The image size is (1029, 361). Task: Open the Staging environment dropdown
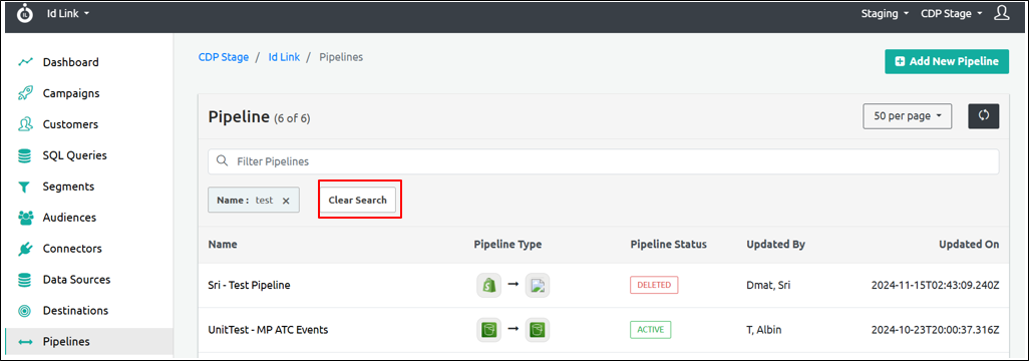click(x=885, y=14)
